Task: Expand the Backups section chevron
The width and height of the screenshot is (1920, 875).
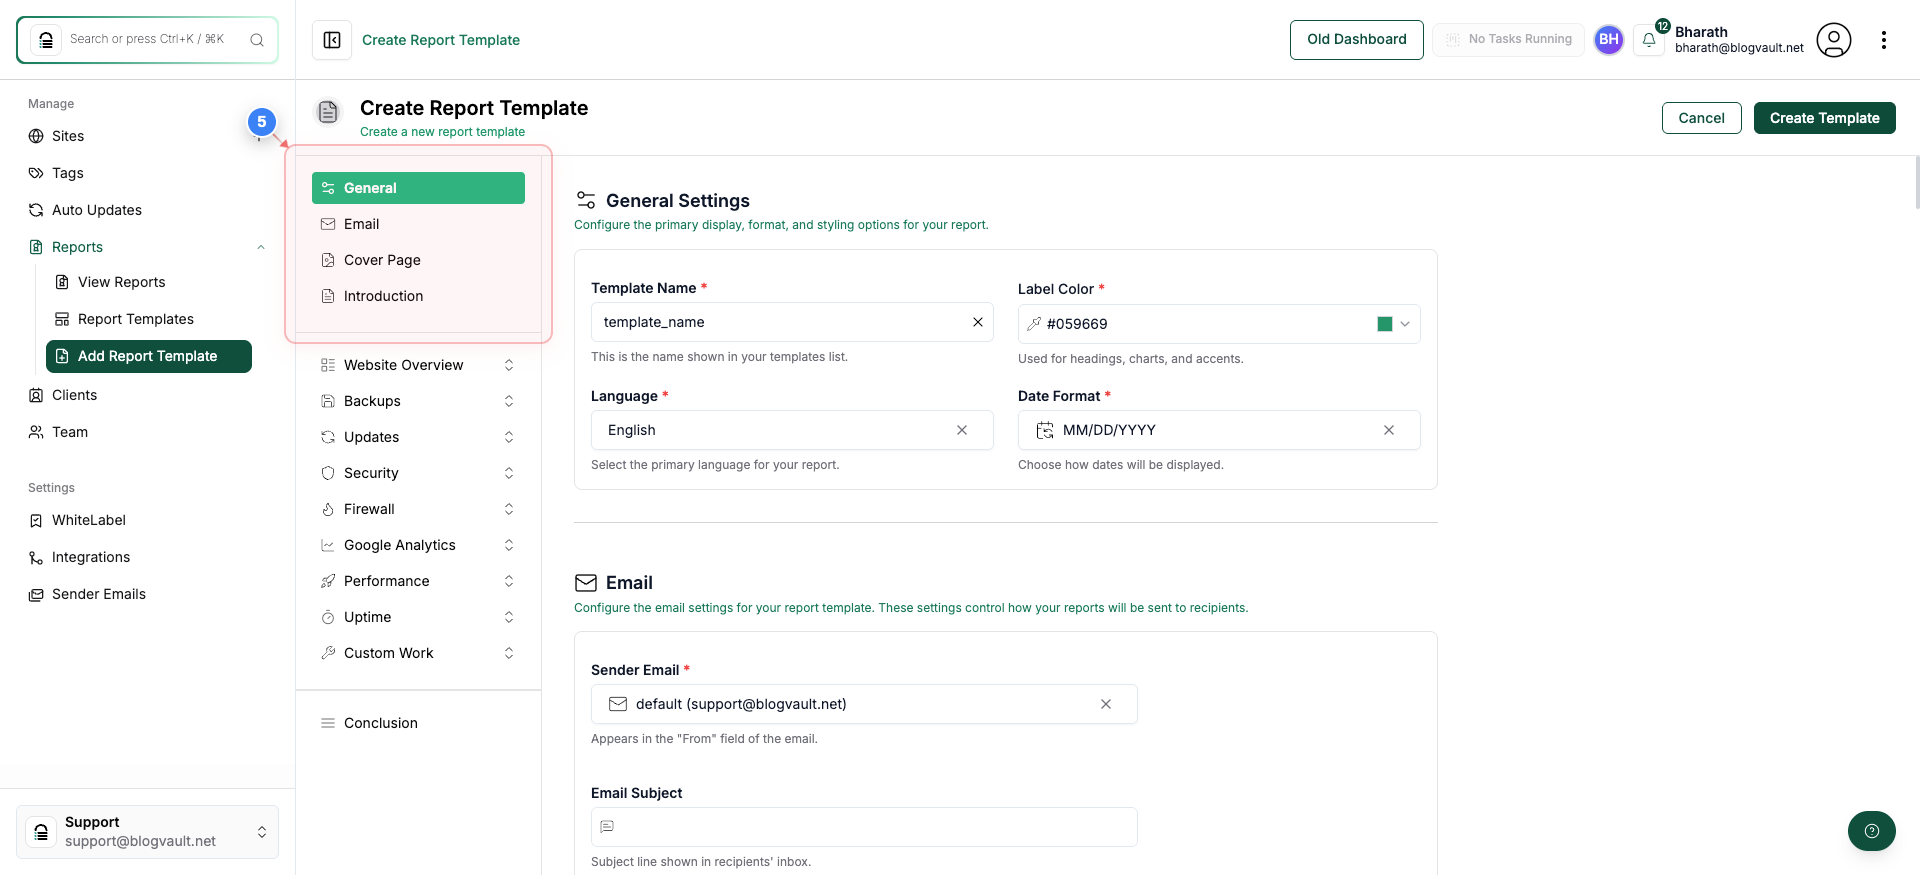Action: tap(509, 401)
